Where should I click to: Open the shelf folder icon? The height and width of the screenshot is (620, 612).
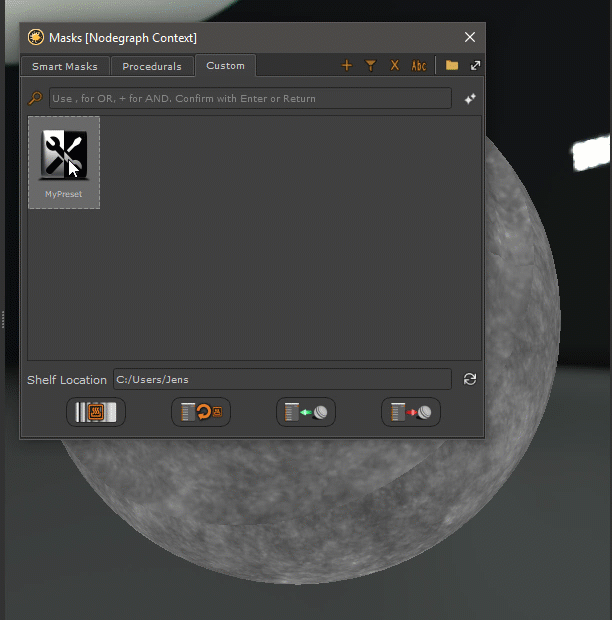coord(452,66)
